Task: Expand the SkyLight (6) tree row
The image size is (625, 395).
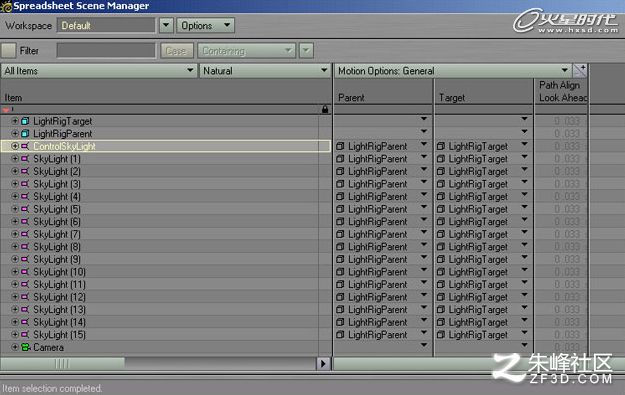Action: pyautogui.click(x=15, y=222)
